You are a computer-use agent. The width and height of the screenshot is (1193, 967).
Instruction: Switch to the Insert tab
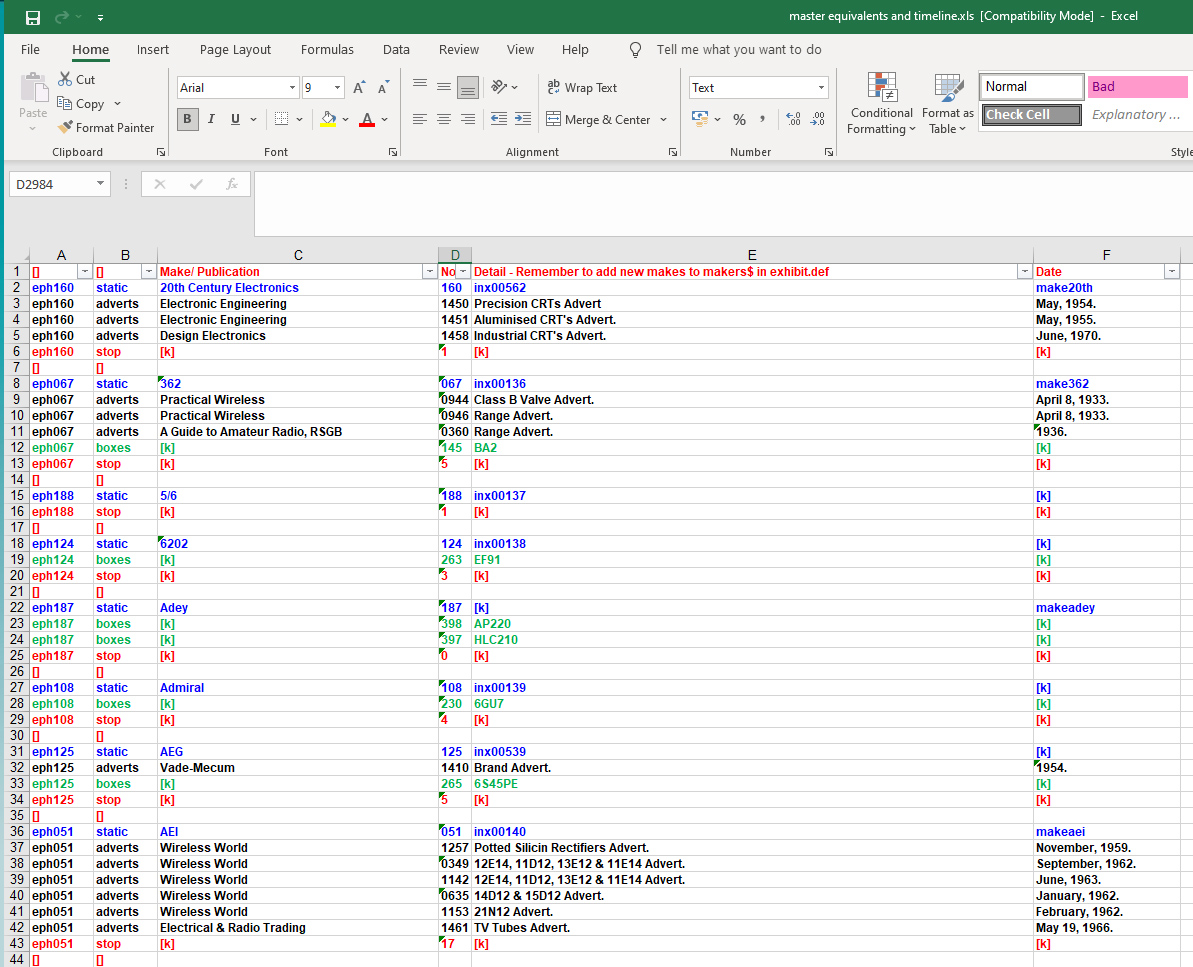(153, 49)
